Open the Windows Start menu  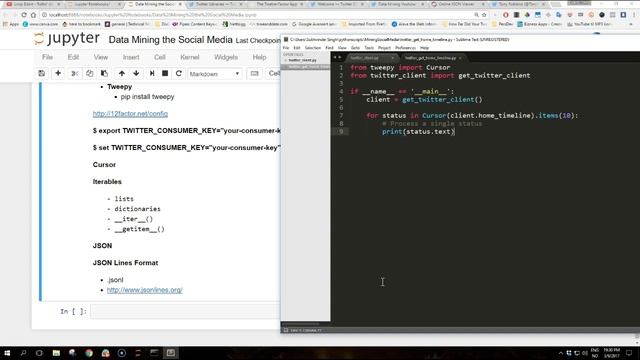[7, 353]
